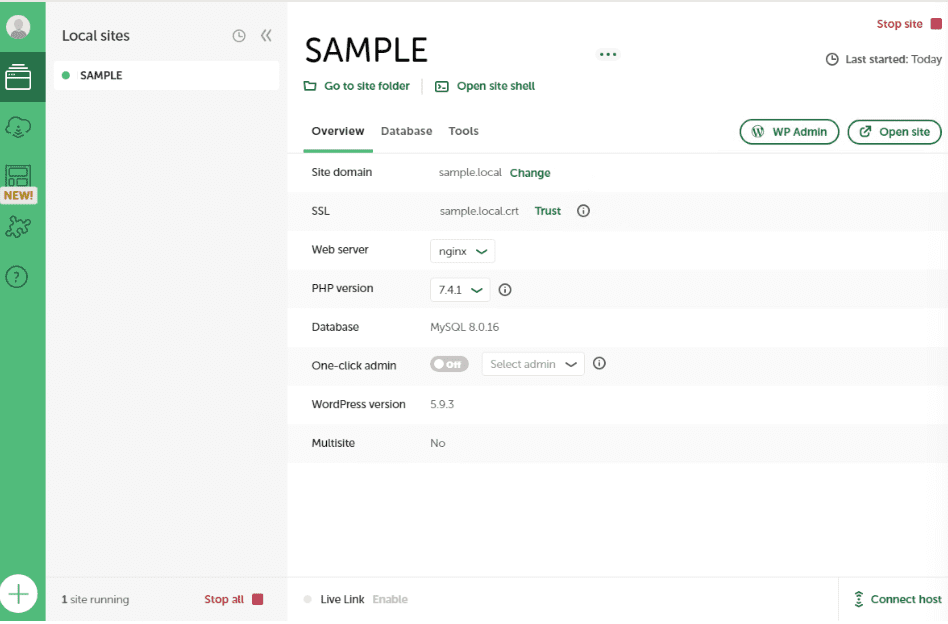Image resolution: width=948 pixels, height=624 pixels.
Task: Switch to the Tools tab
Action: coord(464,131)
